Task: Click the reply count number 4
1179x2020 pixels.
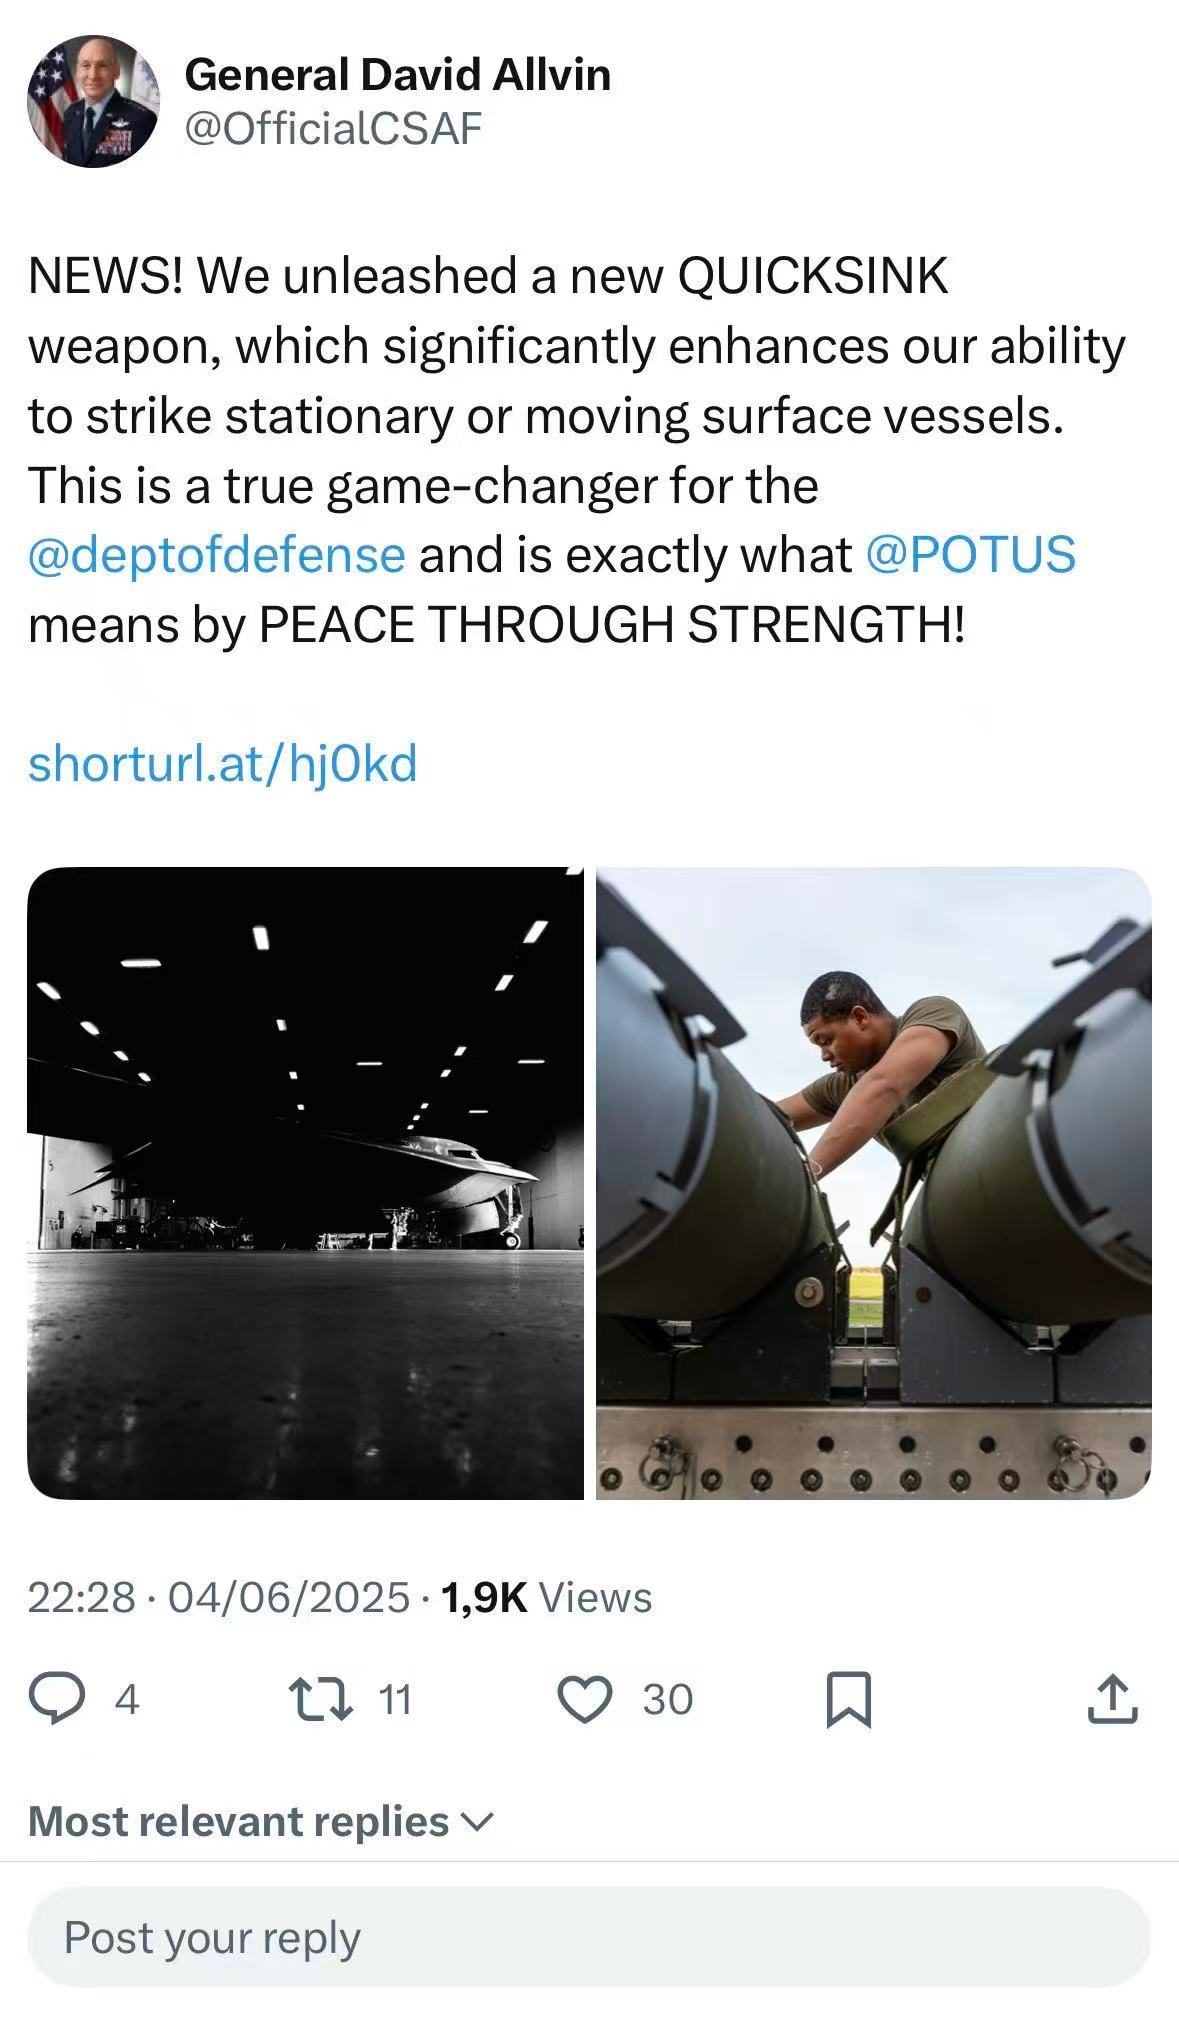Action: pyautogui.click(x=127, y=1699)
